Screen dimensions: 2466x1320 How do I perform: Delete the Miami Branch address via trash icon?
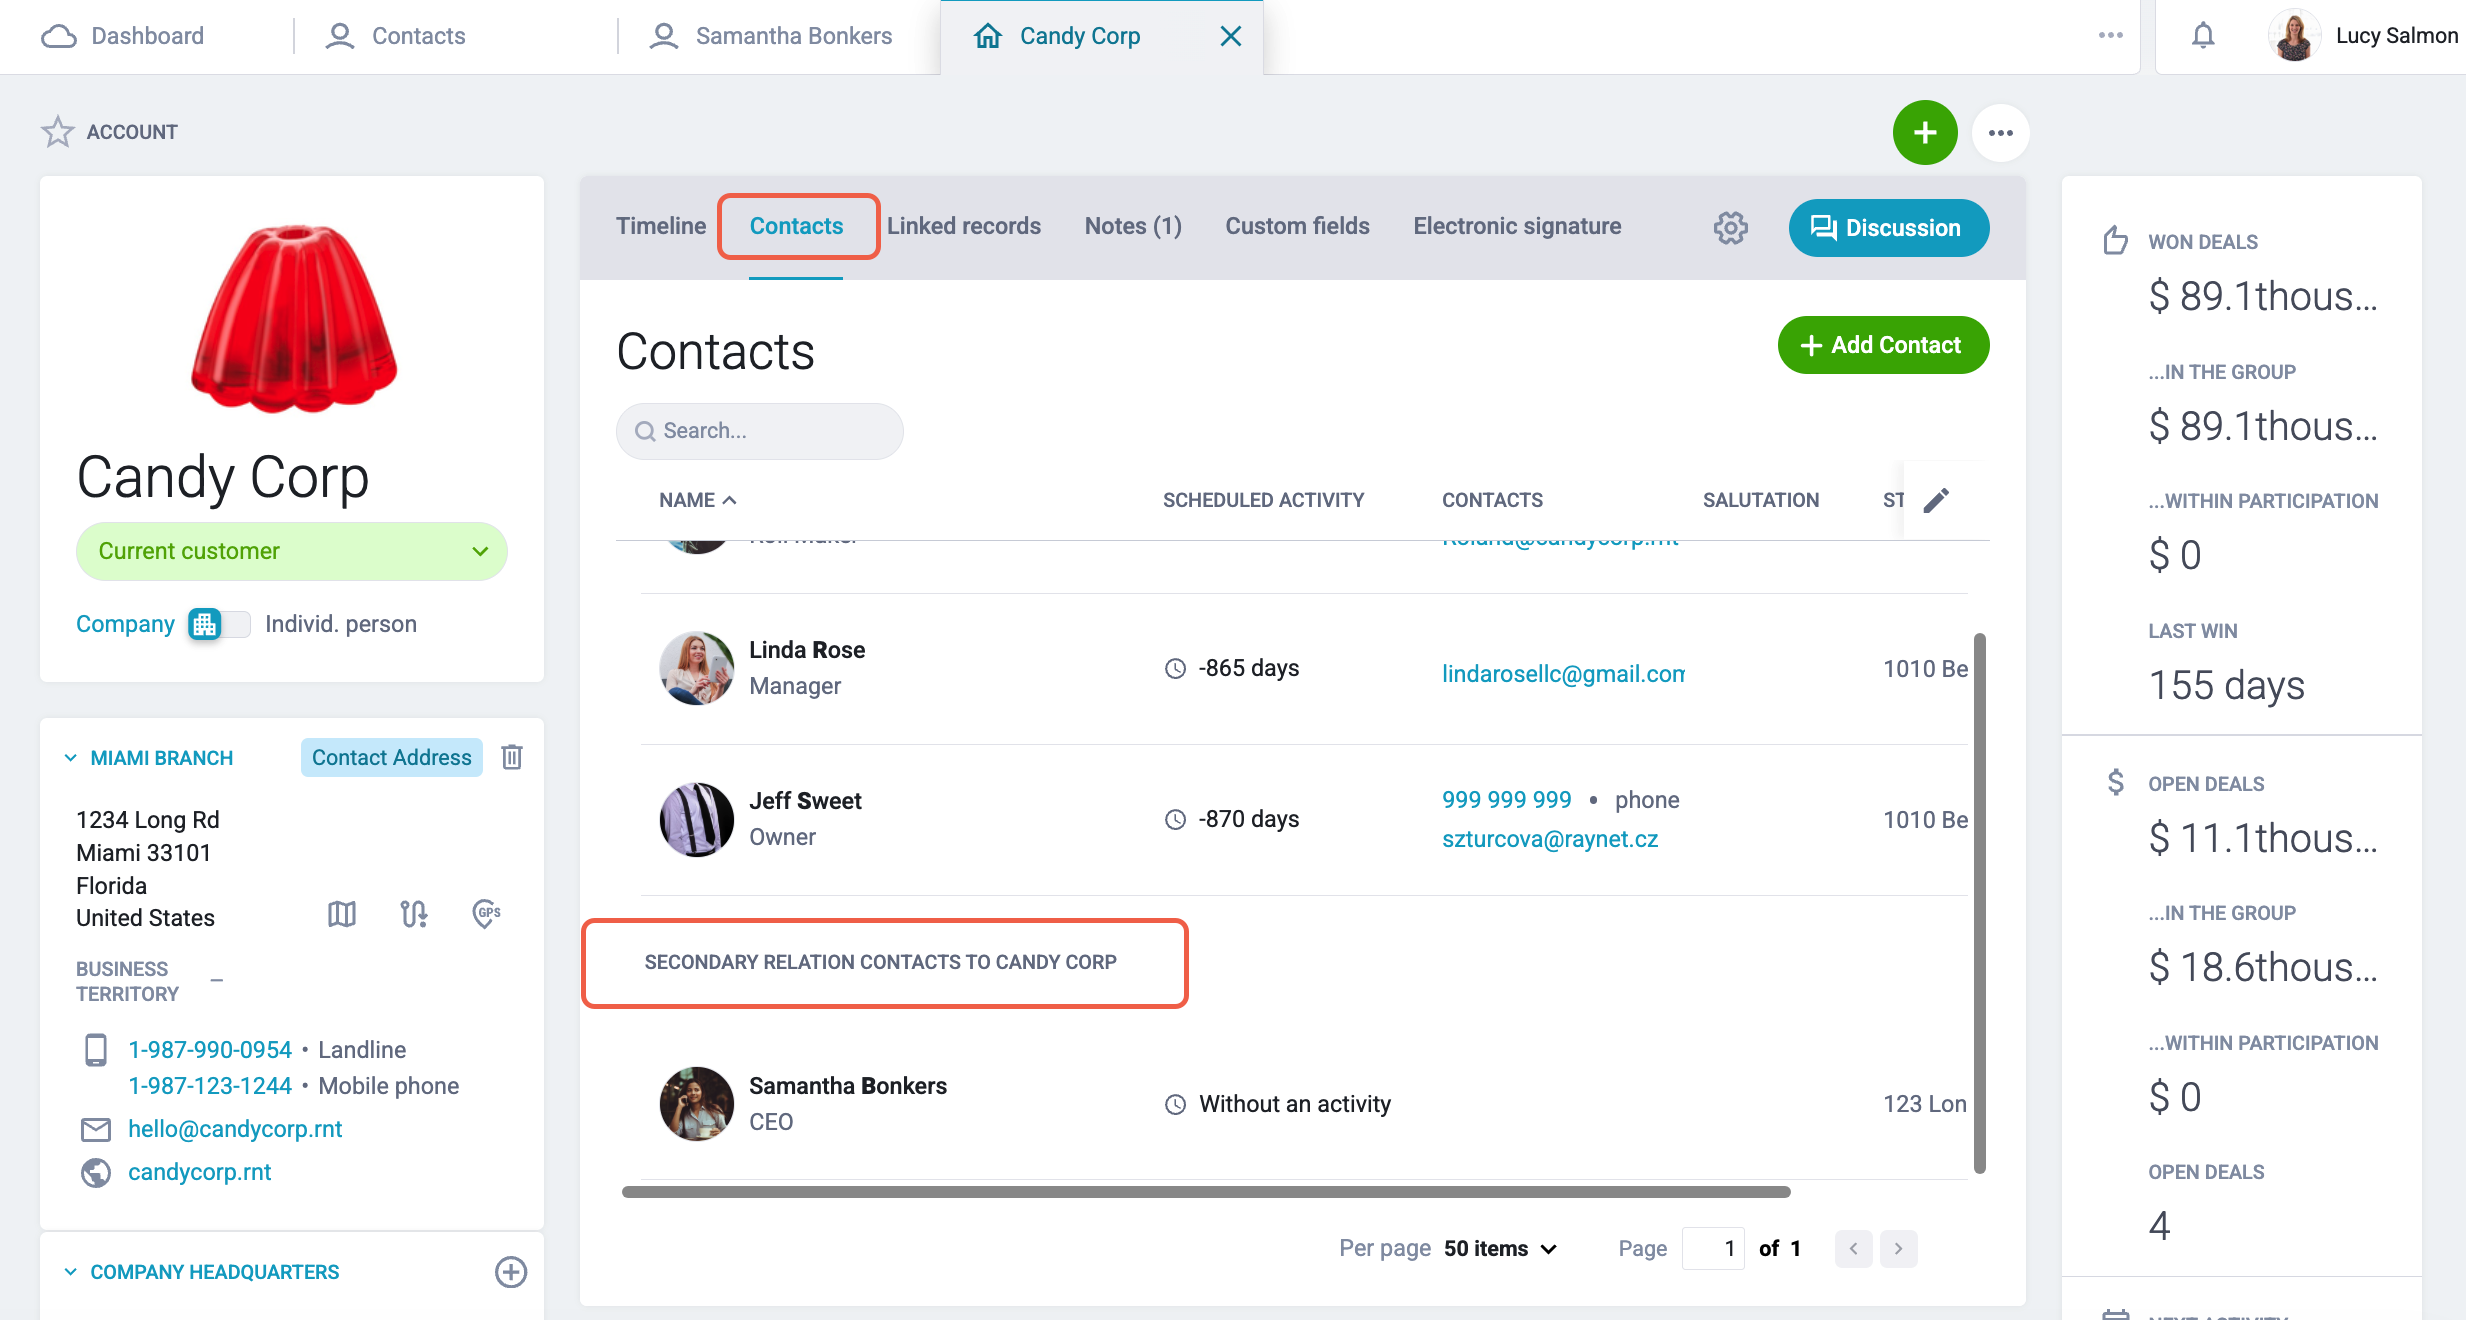pos(512,757)
